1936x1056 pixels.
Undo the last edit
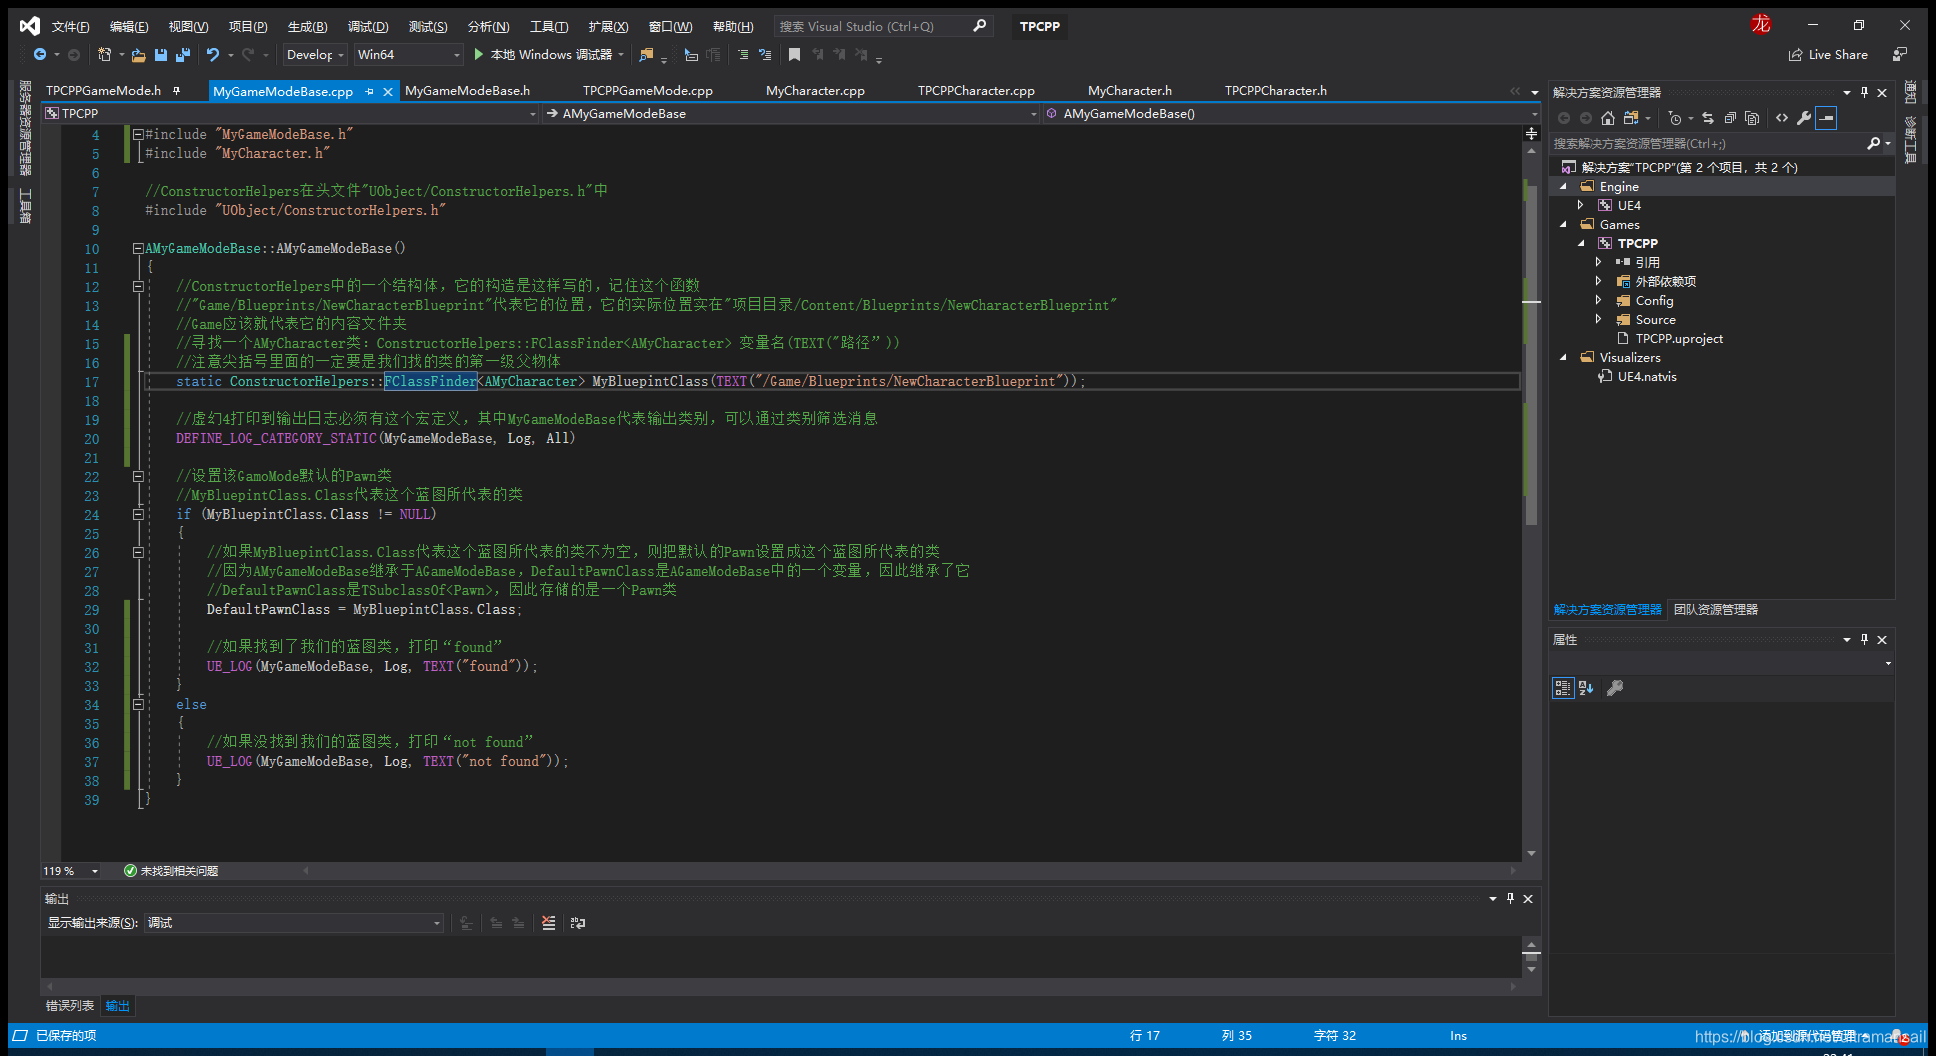coord(213,55)
